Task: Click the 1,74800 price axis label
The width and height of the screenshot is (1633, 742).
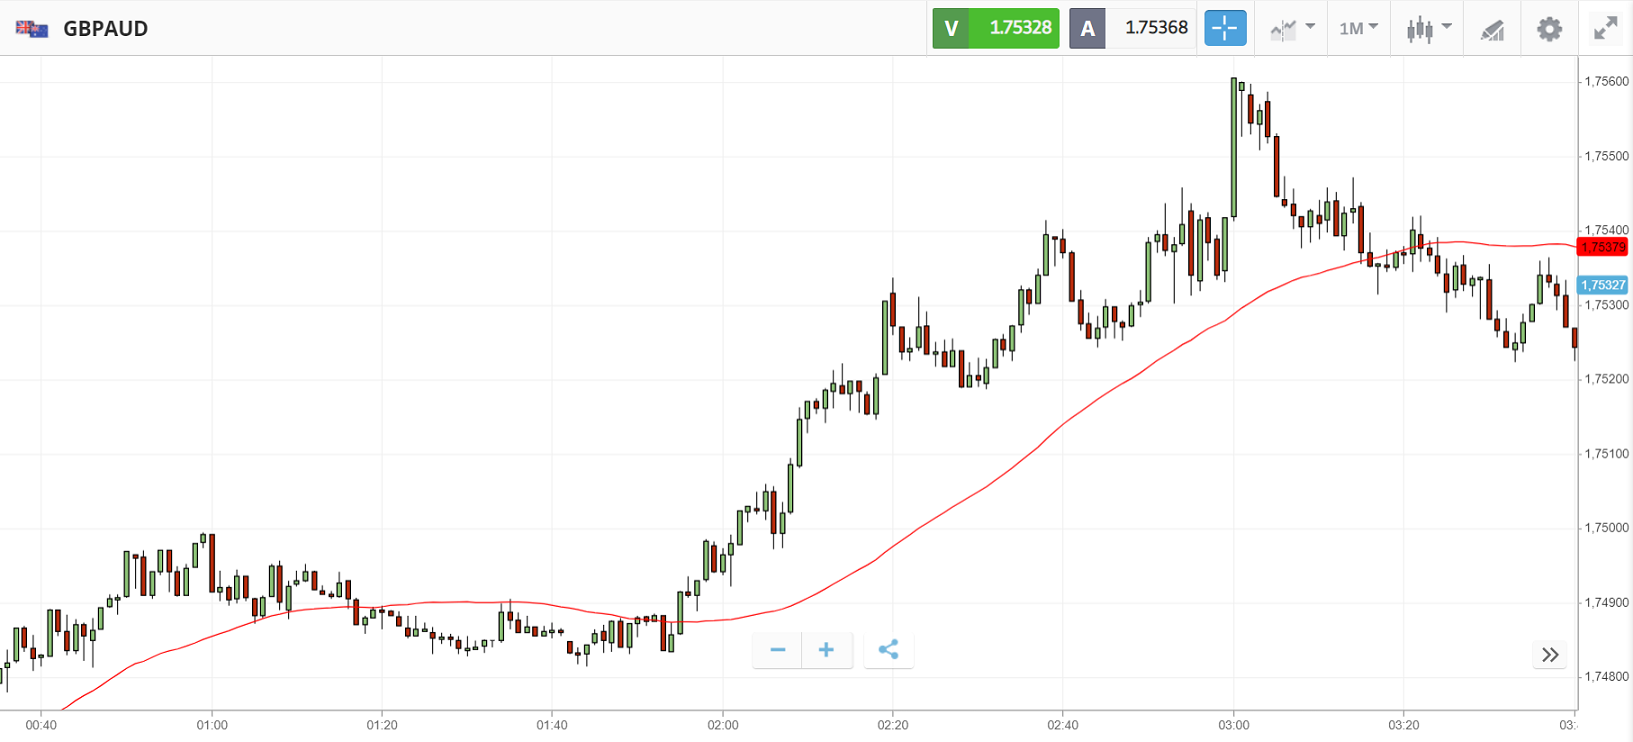Action: (x=1606, y=676)
